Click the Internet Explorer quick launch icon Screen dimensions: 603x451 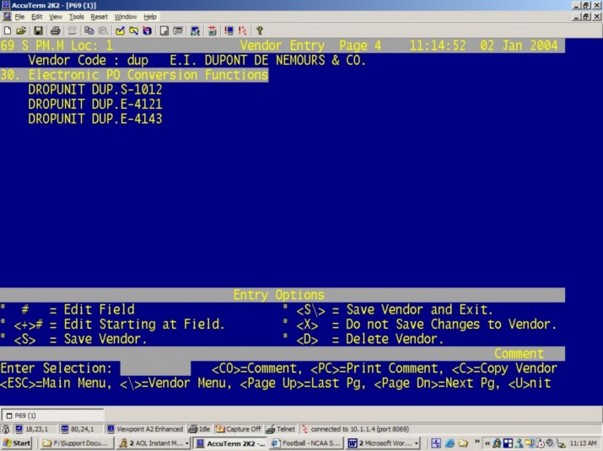(x=450, y=443)
